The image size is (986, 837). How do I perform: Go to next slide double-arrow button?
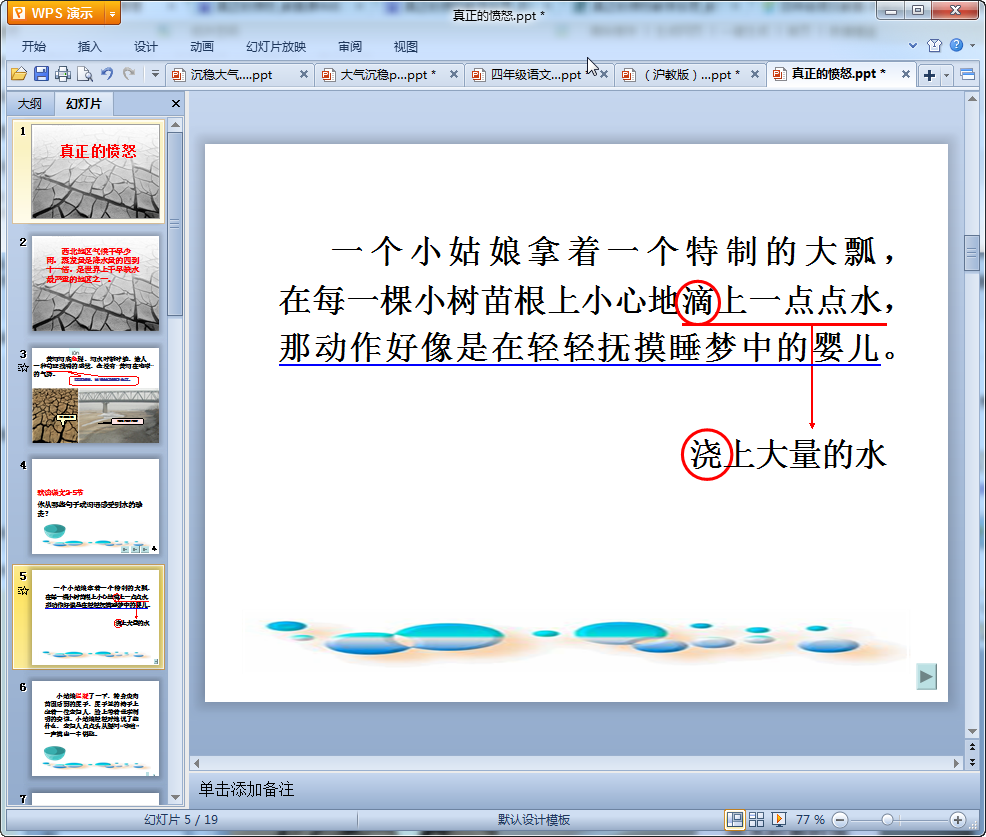pos(973,762)
